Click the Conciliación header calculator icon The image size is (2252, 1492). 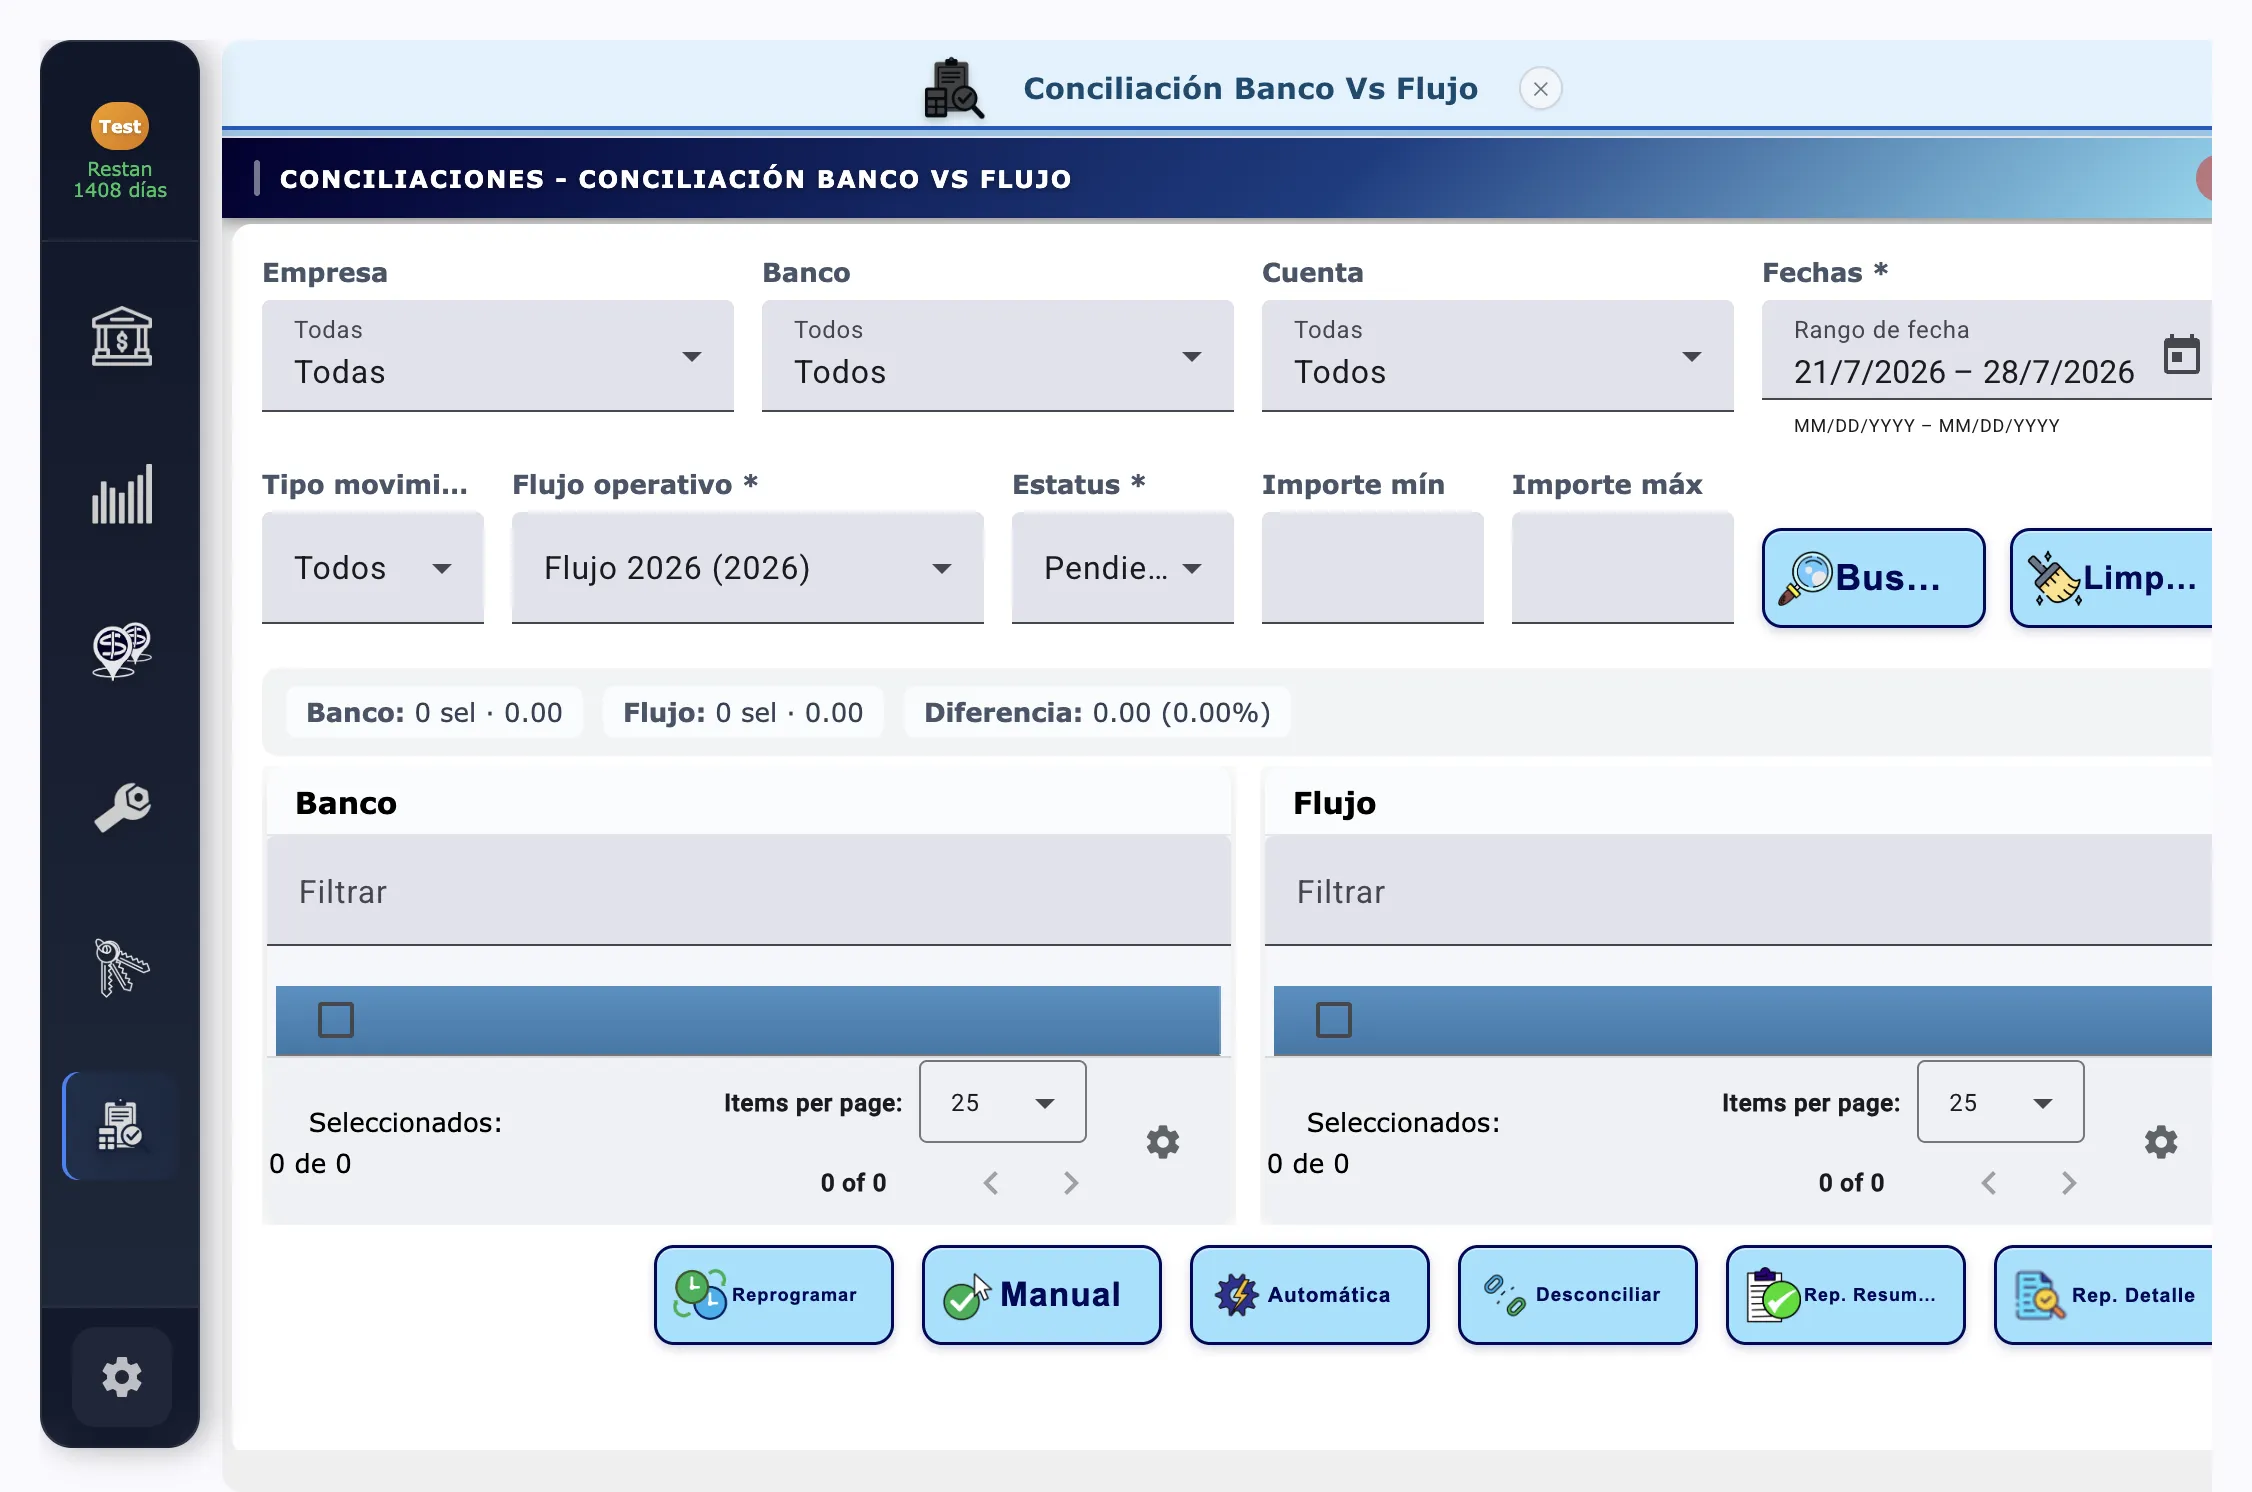tap(953, 88)
